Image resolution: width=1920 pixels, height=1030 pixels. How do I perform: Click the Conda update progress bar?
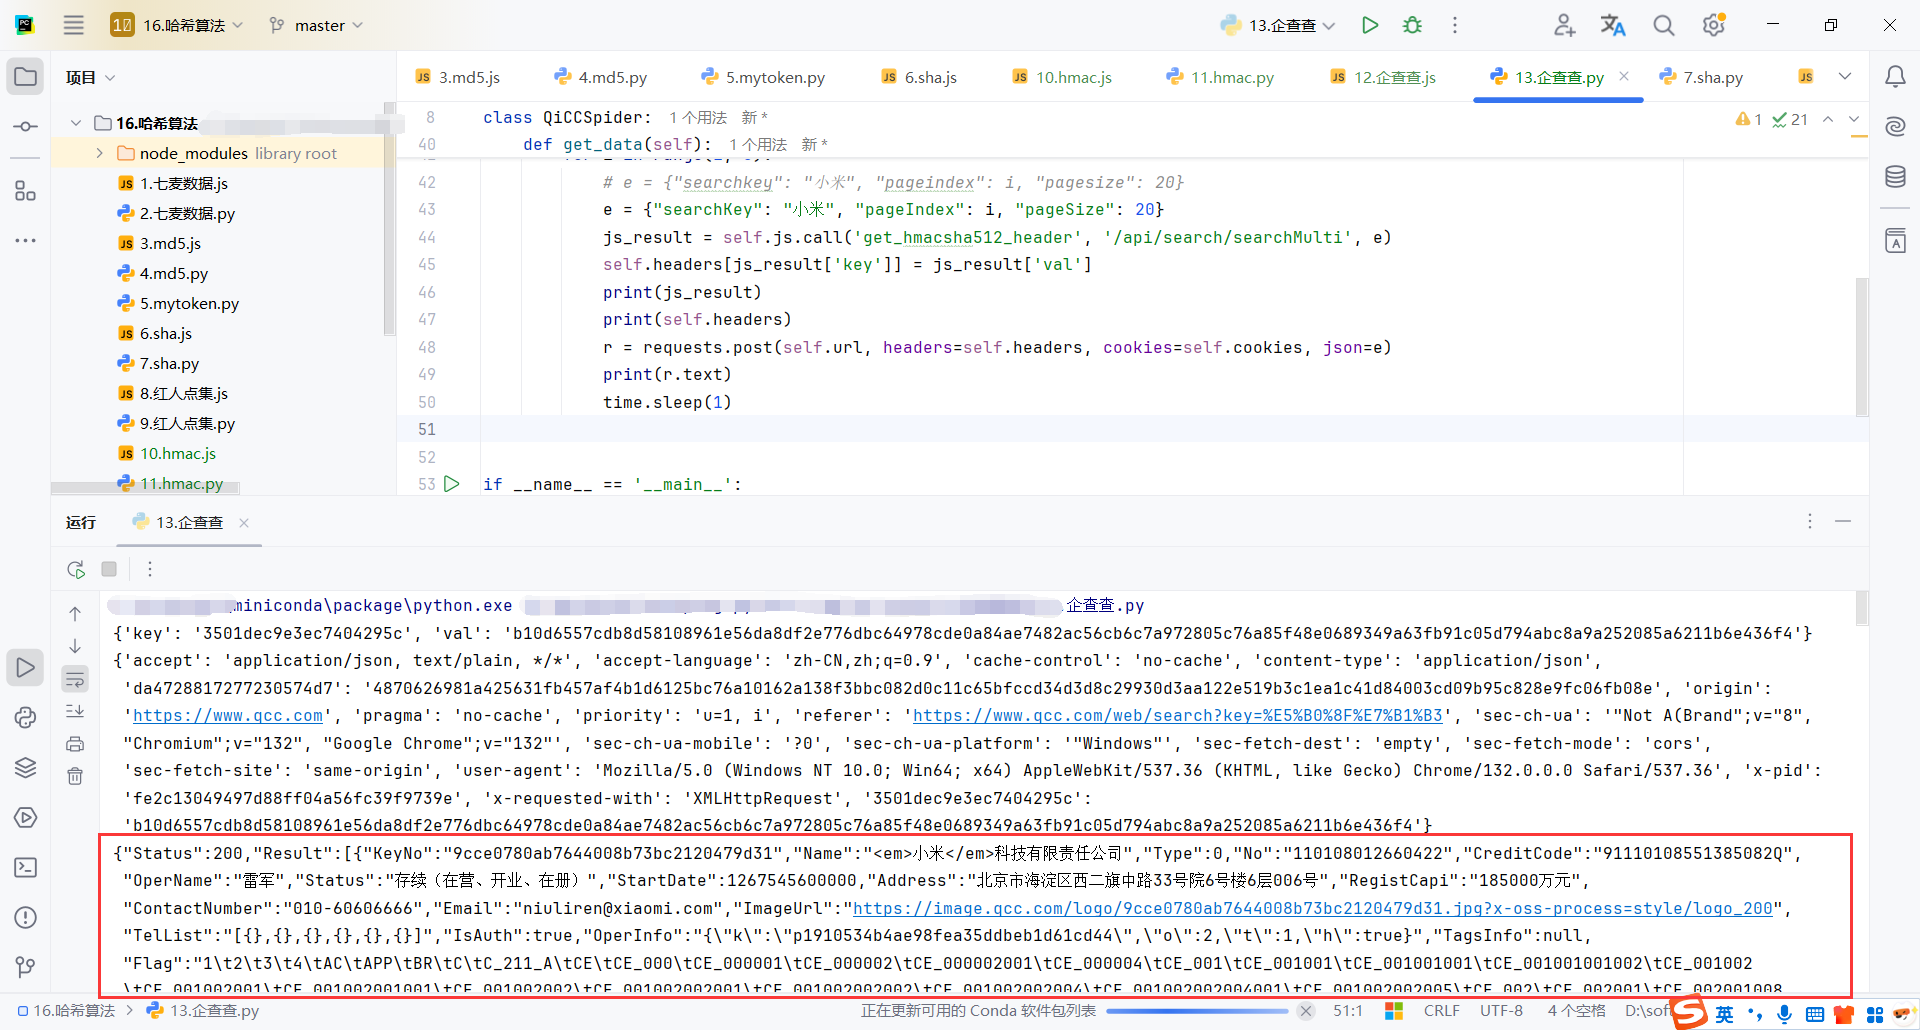(x=1197, y=1011)
